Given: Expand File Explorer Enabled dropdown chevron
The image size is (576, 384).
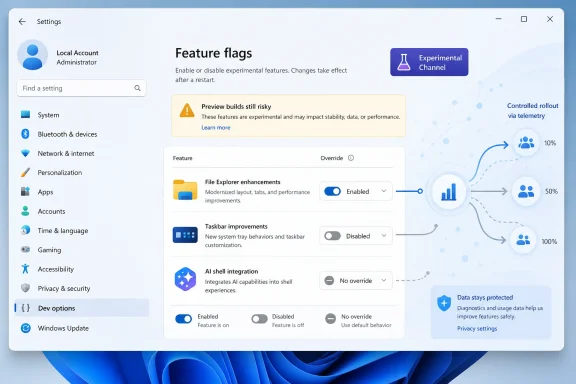Looking at the screenshot, I should 384,191.
